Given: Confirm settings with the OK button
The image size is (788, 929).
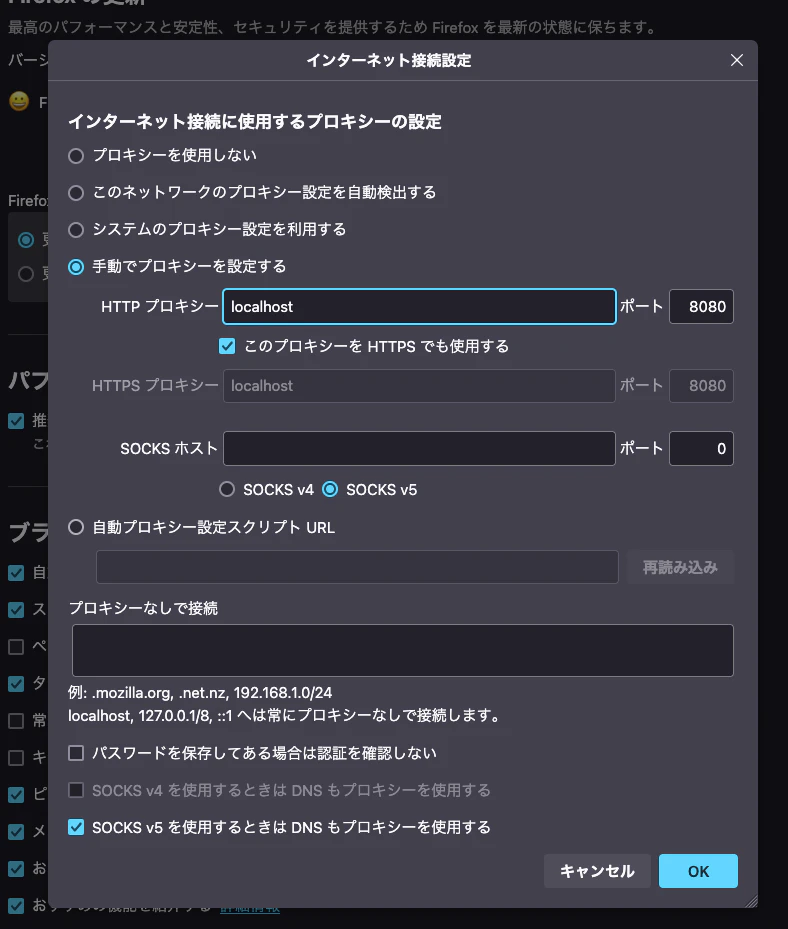Looking at the screenshot, I should (x=698, y=871).
